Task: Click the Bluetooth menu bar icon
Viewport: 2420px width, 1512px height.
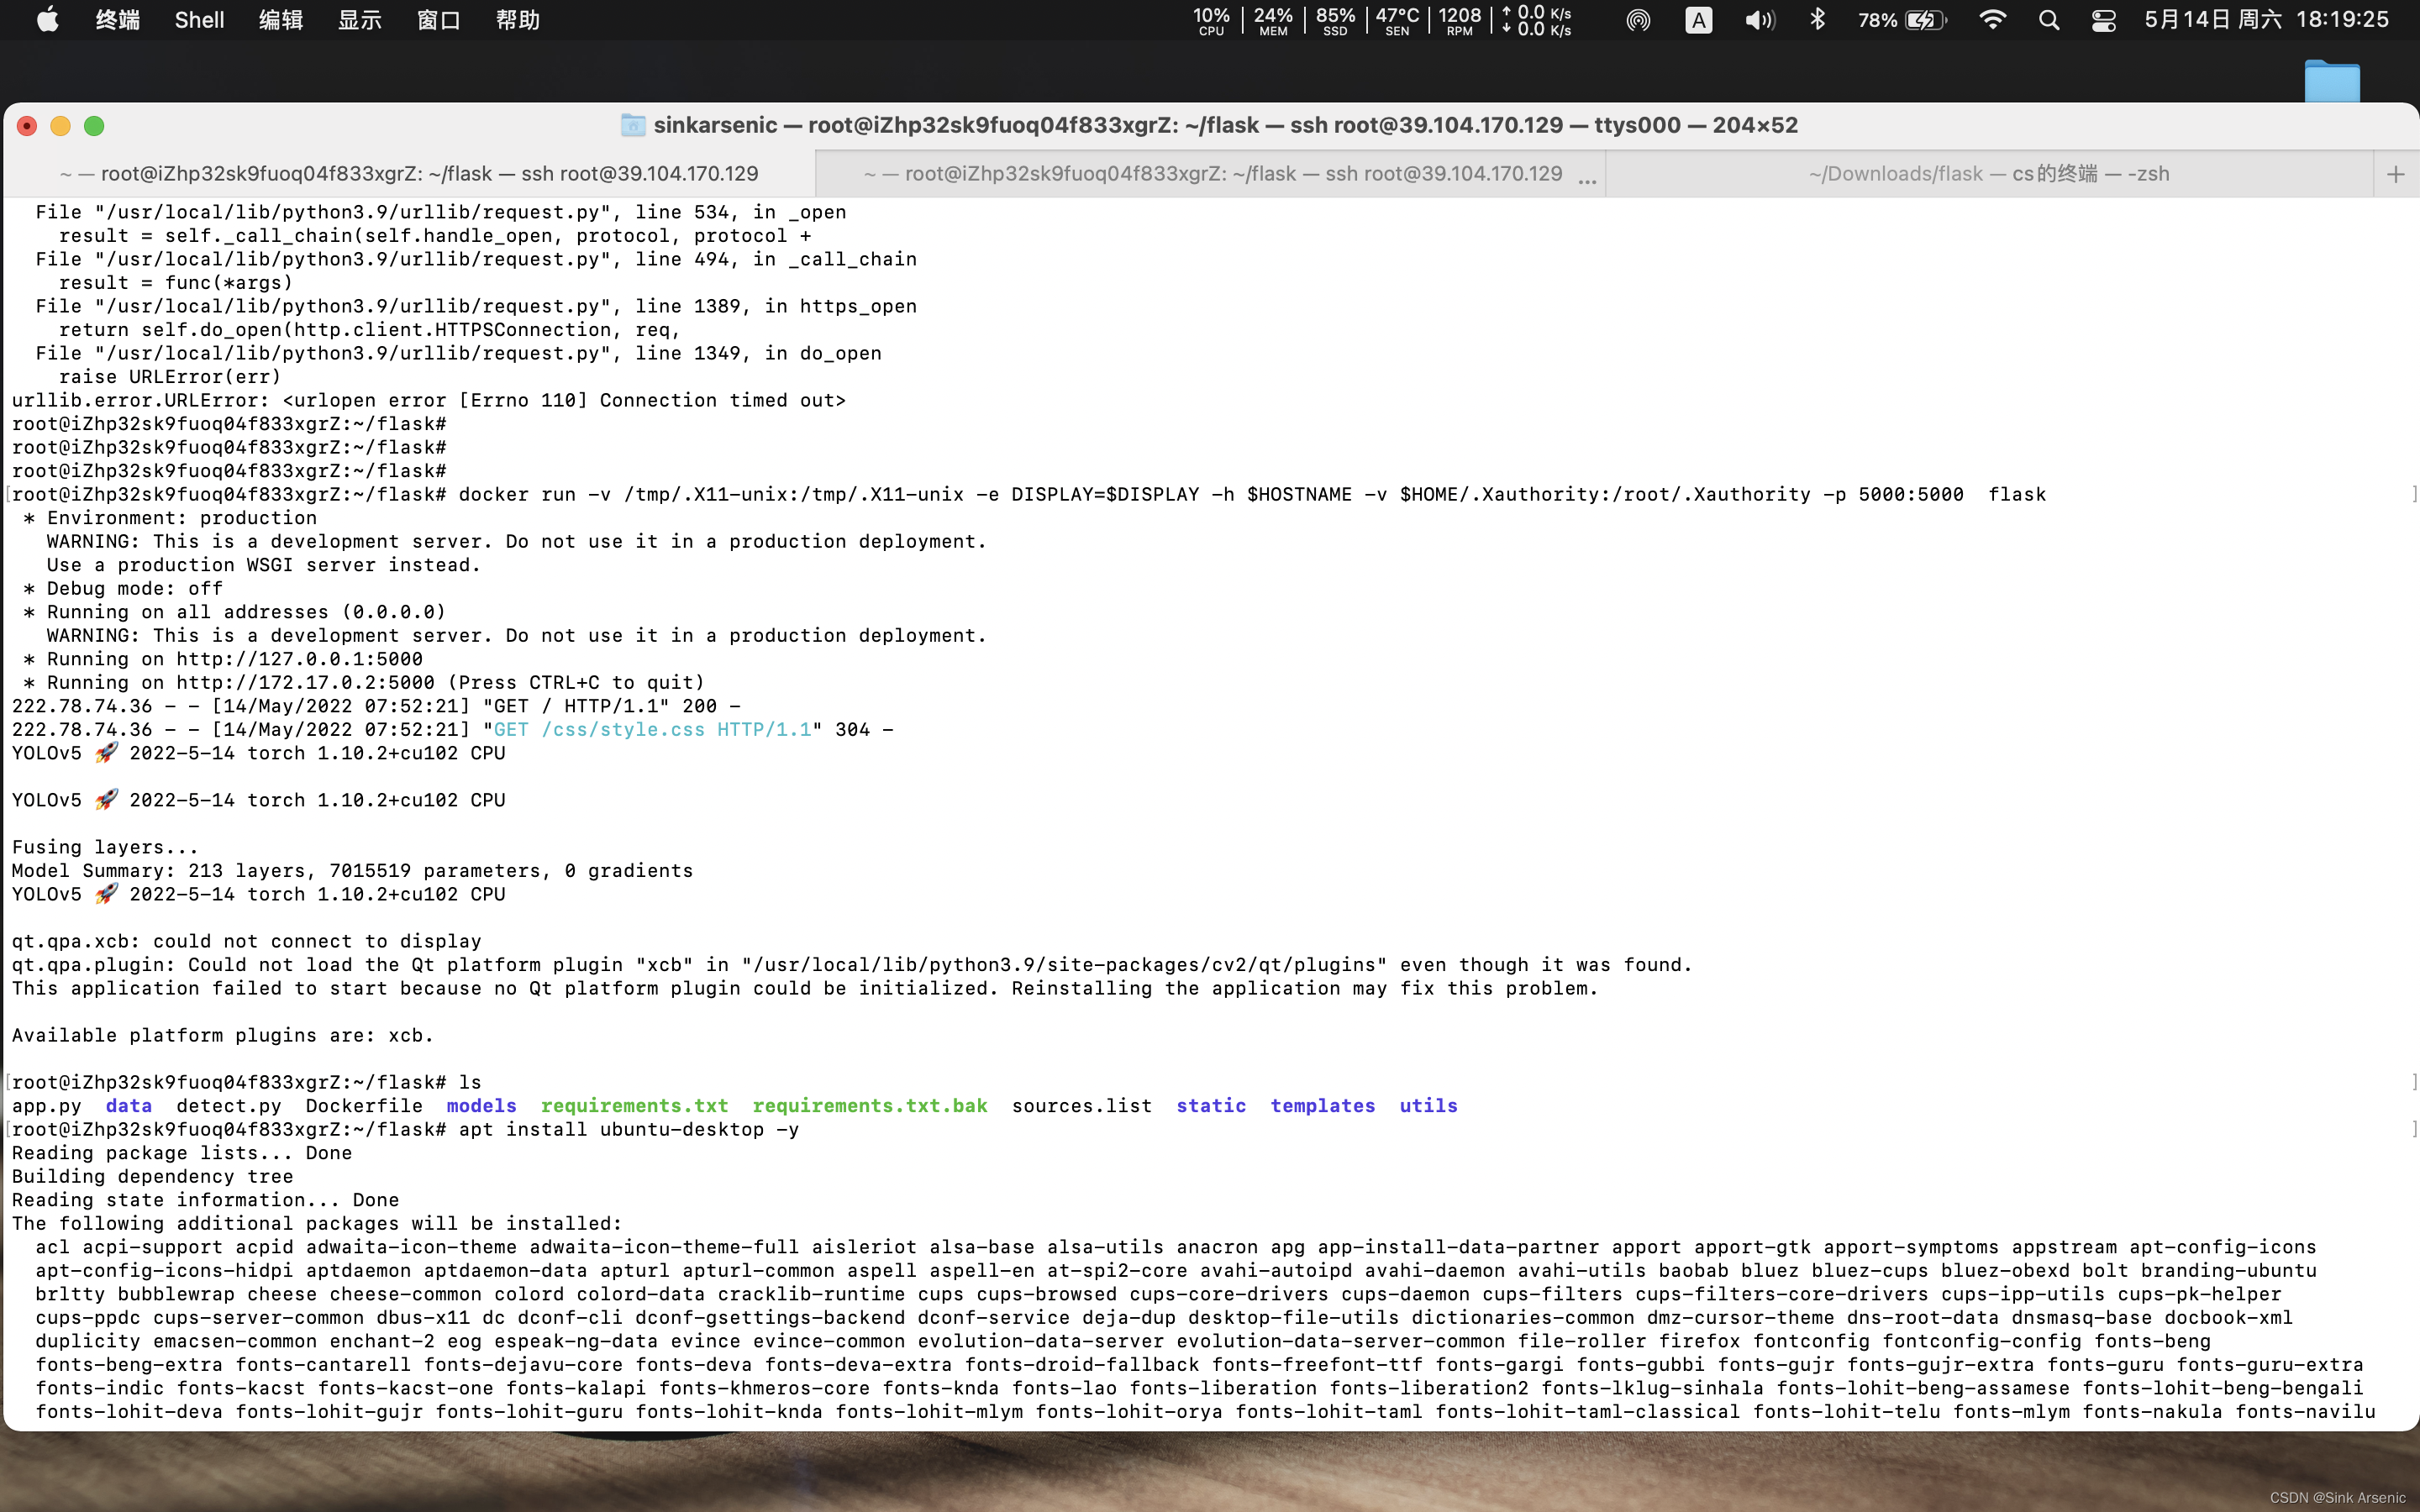Action: tap(1817, 20)
